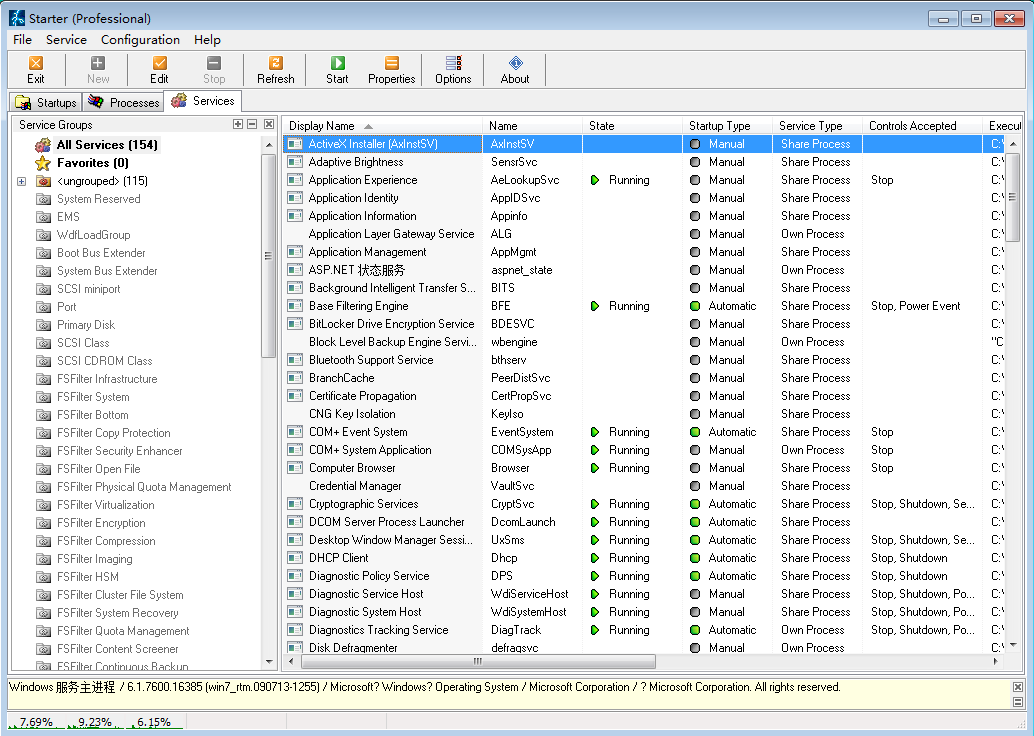Screen dimensions: 1034x736
Task: Click the About toolbar icon
Action: coord(515,69)
